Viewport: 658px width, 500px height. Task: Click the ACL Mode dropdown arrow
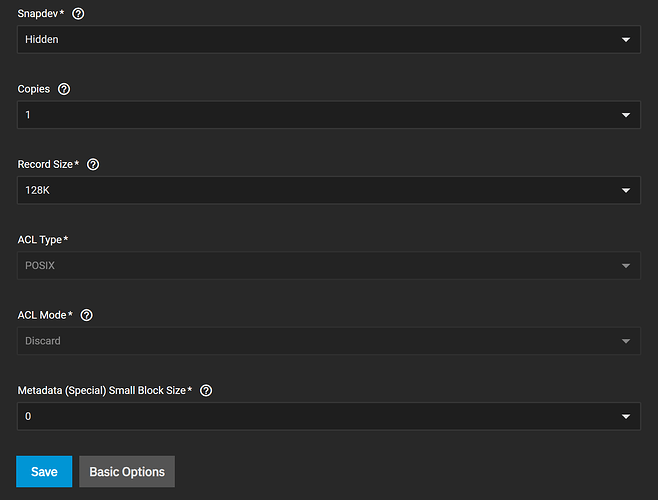click(x=626, y=341)
